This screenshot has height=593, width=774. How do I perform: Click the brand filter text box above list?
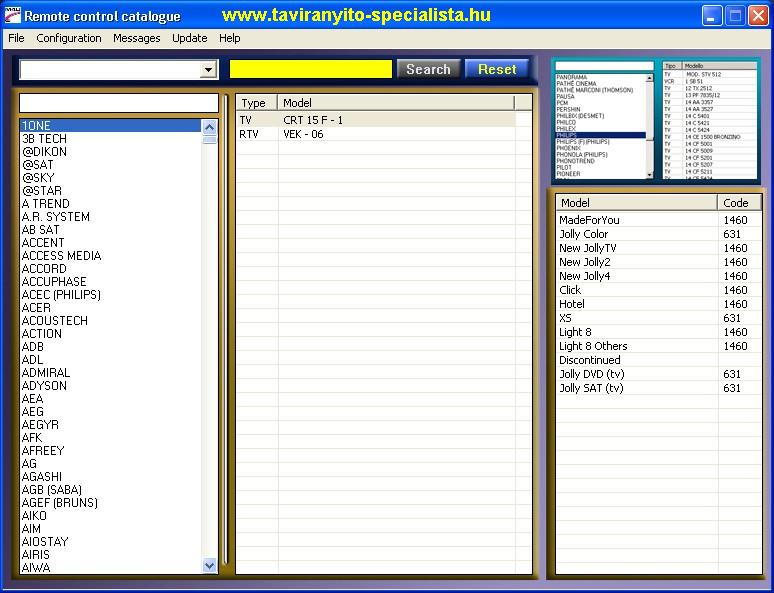pos(118,103)
